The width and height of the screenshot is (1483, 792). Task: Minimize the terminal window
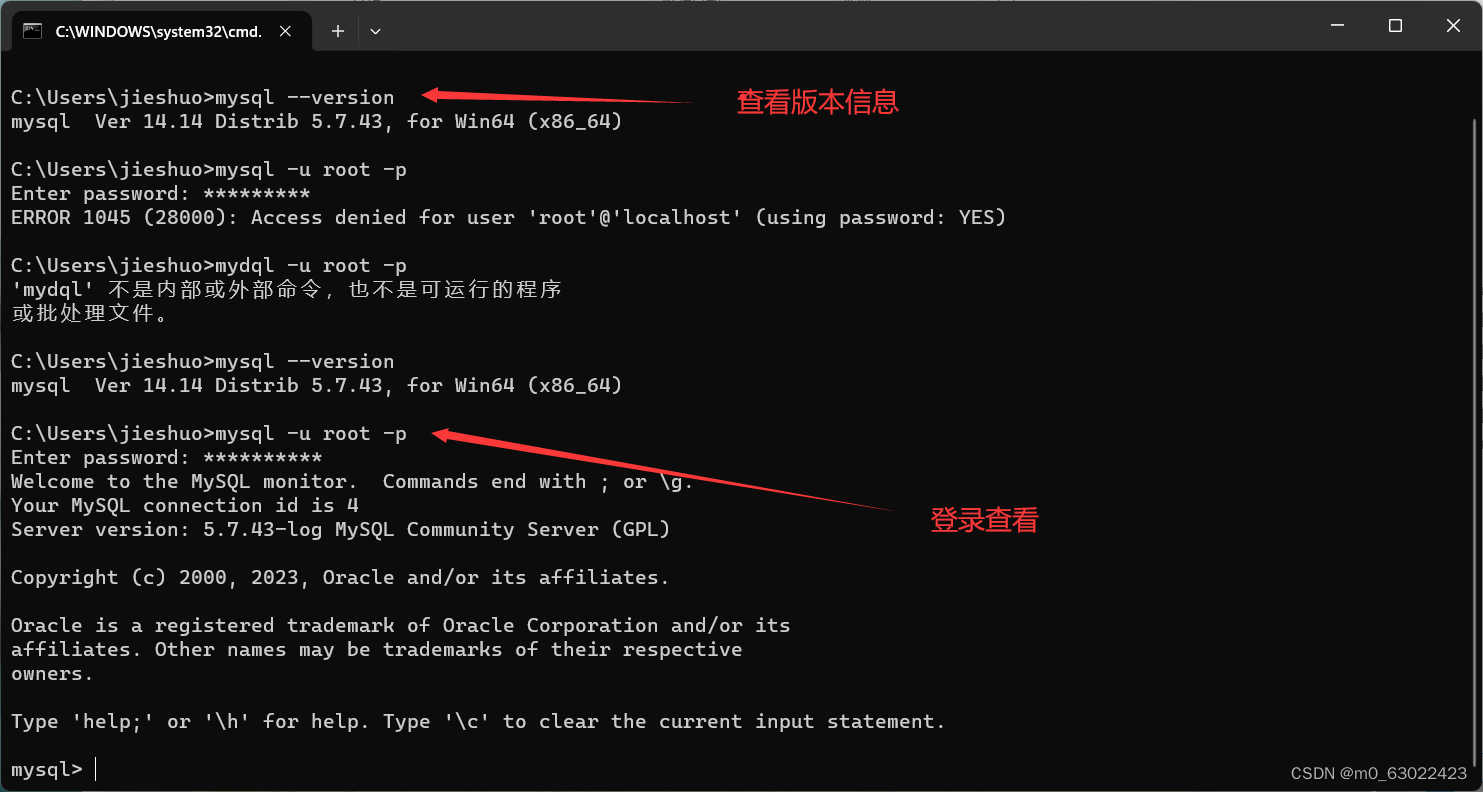coord(1337,25)
